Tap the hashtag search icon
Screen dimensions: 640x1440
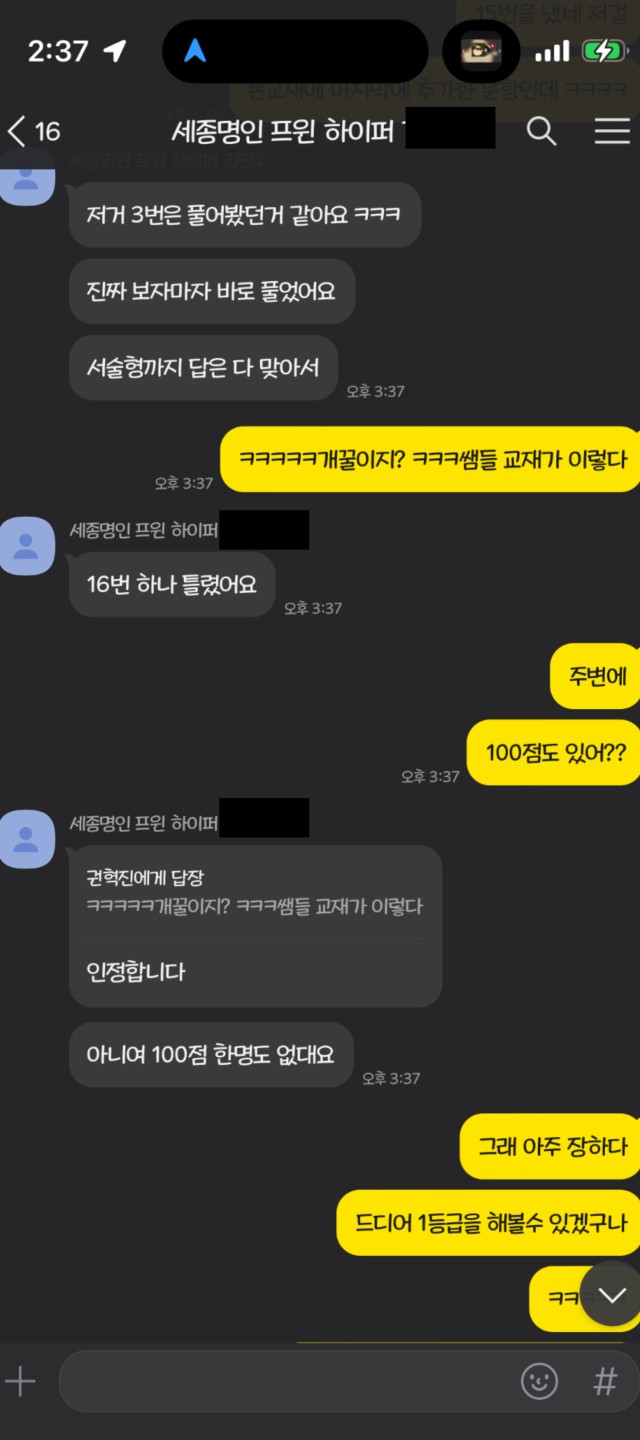click(605, 1382)
